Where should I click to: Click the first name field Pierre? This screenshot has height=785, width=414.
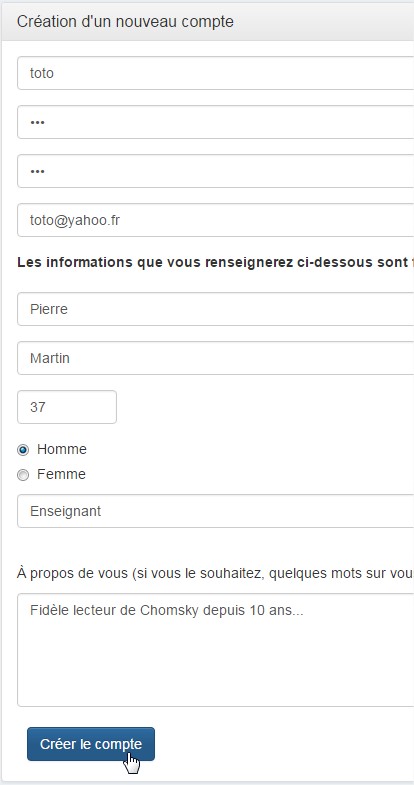(x=216, y=309)
